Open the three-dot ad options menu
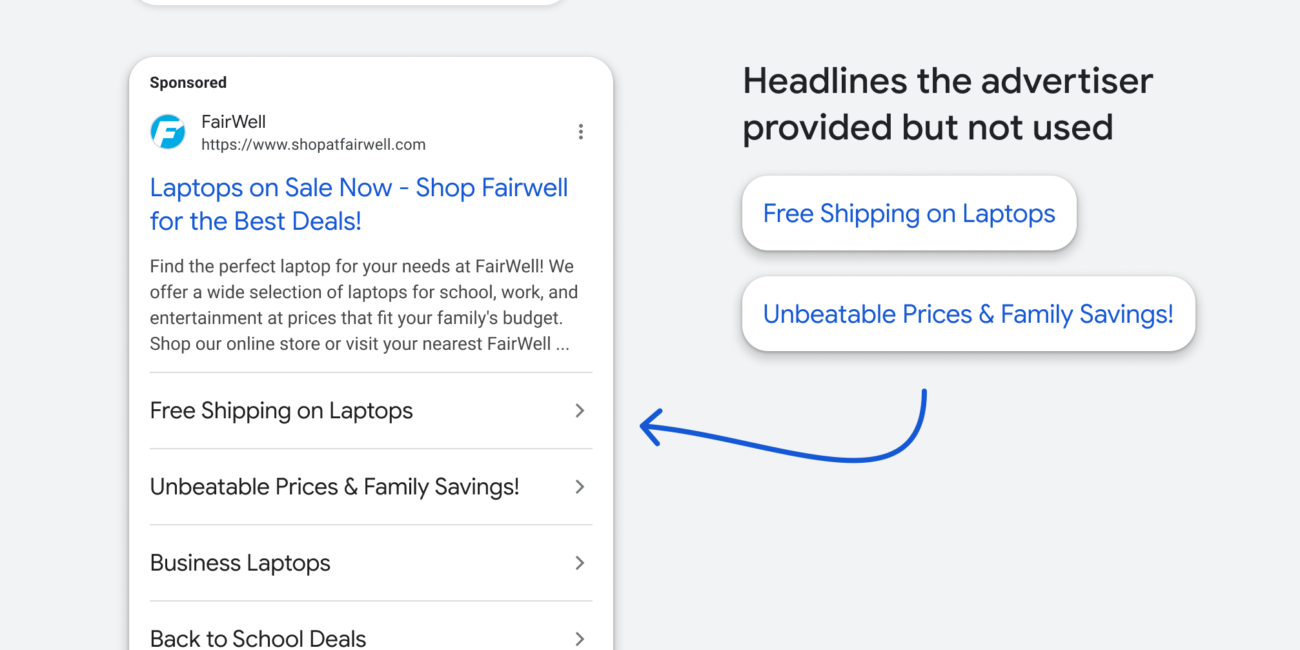This screenshot has width=1300, height=650. pos(580,132)
